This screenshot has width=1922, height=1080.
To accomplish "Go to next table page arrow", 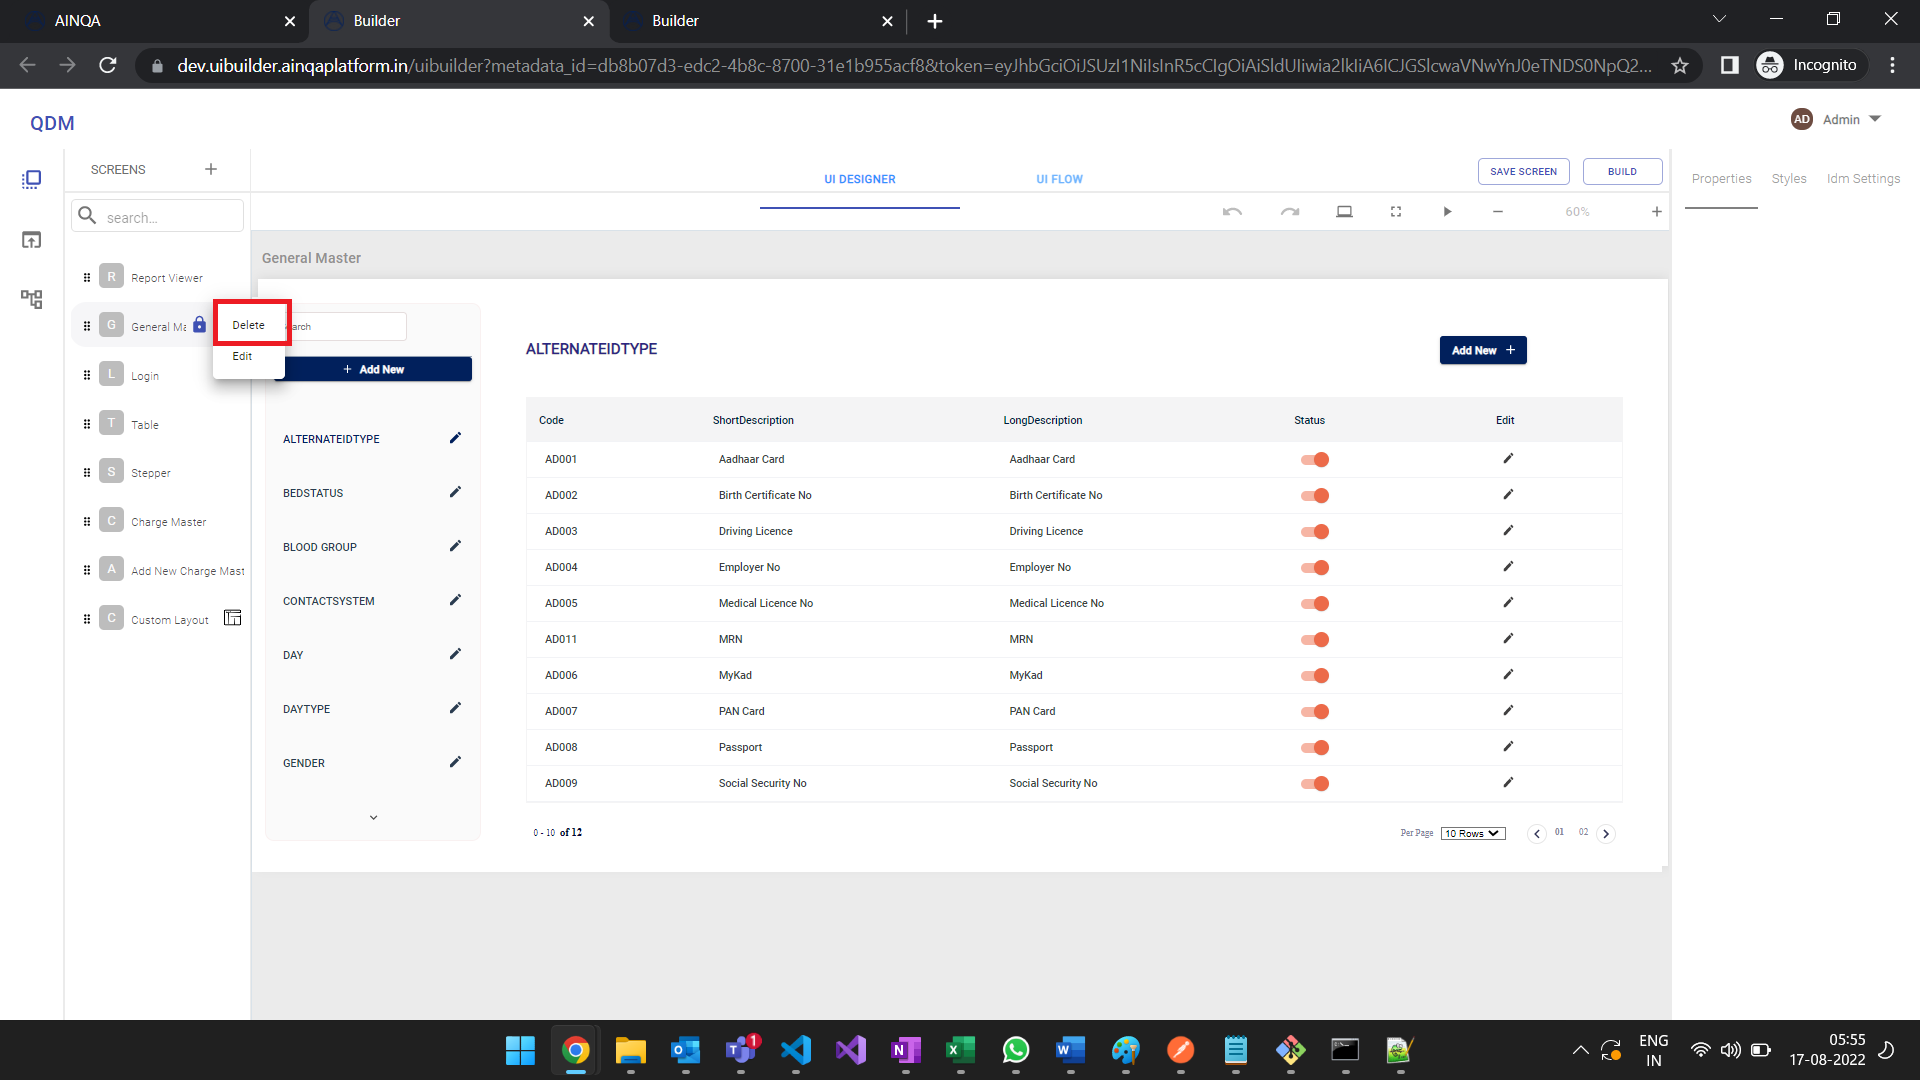I will [x=1606, y=834].
